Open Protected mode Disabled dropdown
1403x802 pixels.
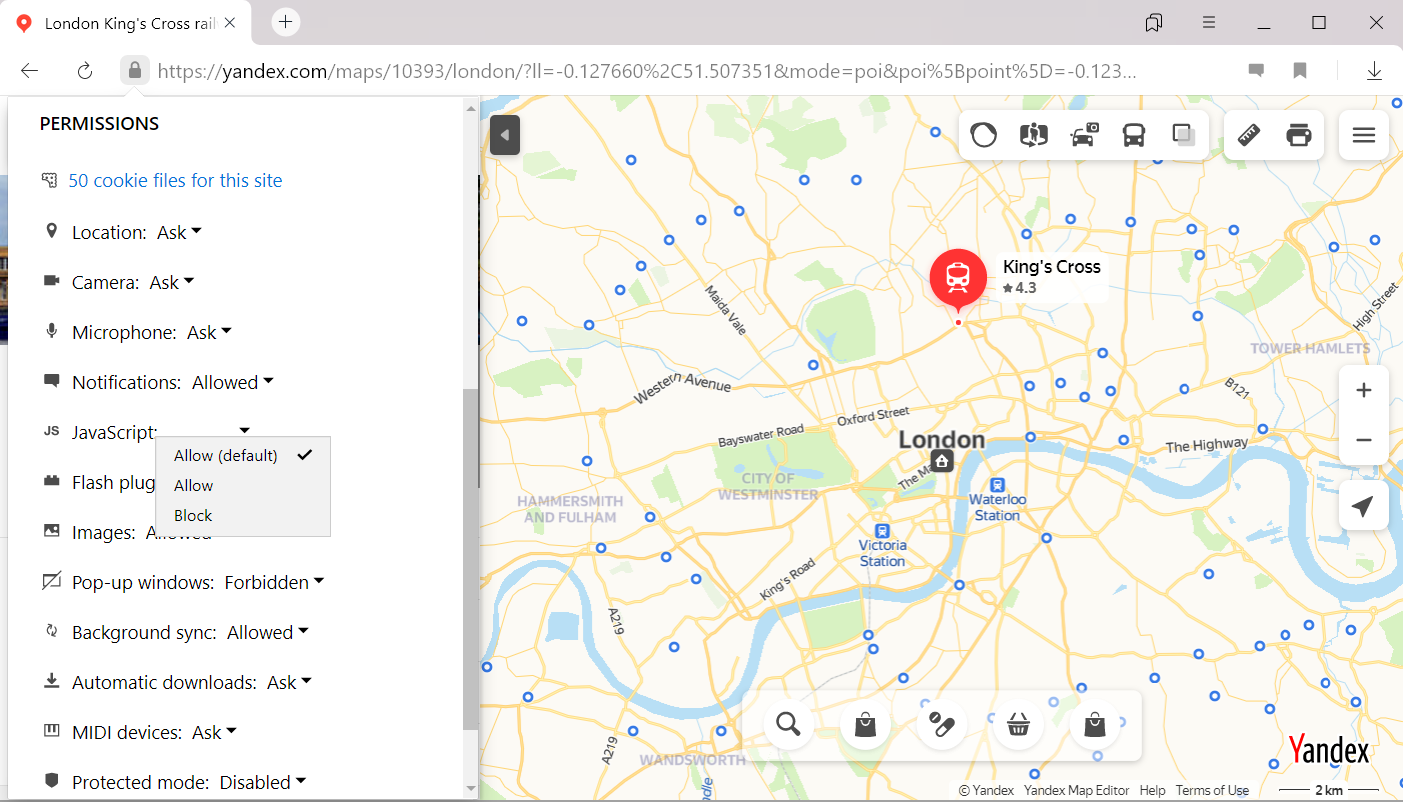tap(263, 782)
